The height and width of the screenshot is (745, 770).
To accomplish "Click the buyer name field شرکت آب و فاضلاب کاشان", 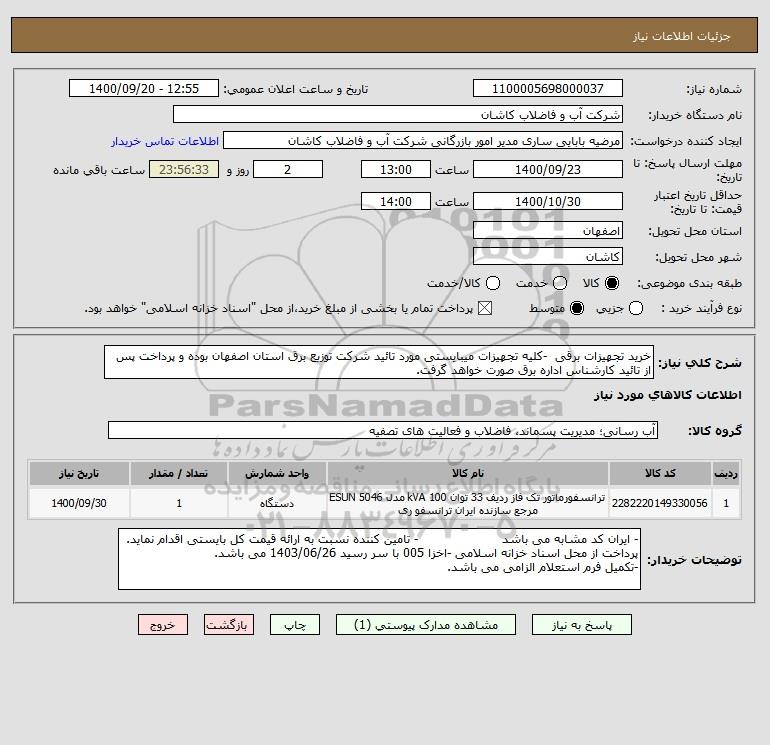I will [398, 114].
